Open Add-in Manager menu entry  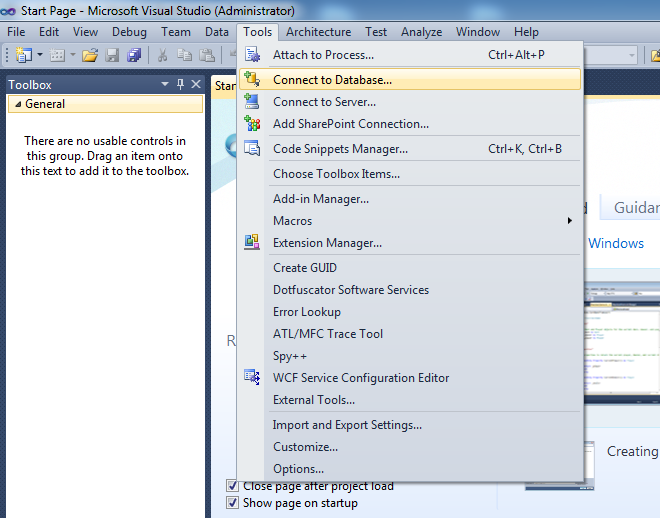pyautogui.click(x=410, y=199)
